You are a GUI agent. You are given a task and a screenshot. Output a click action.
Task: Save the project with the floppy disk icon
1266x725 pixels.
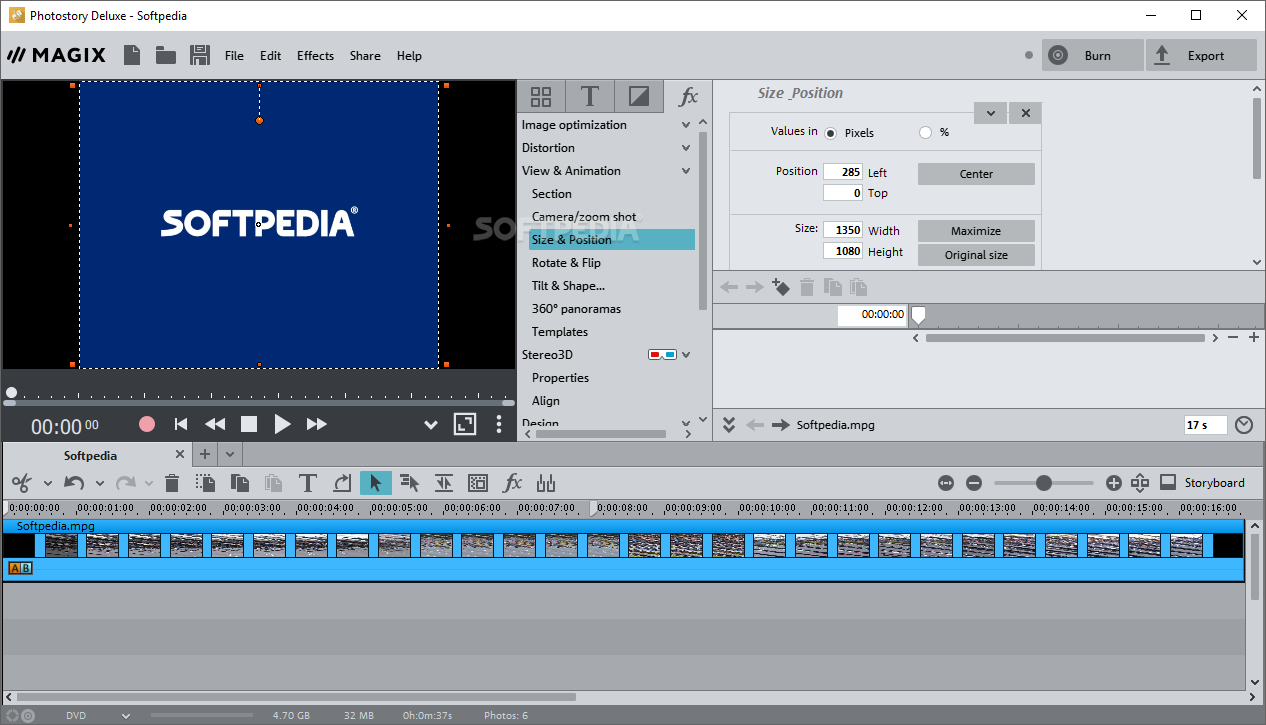pyautogui.click(x=200, y=55)
